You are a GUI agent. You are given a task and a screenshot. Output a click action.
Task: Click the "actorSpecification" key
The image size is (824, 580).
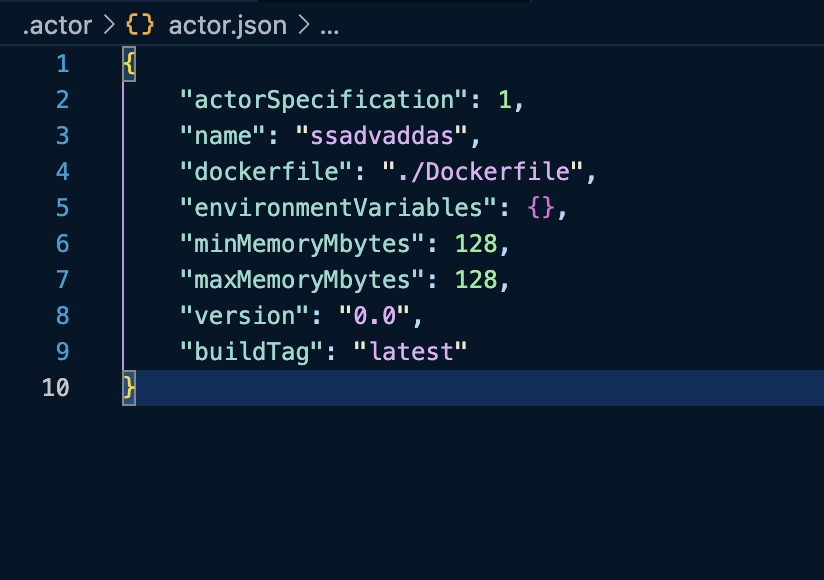click(323, 100)
